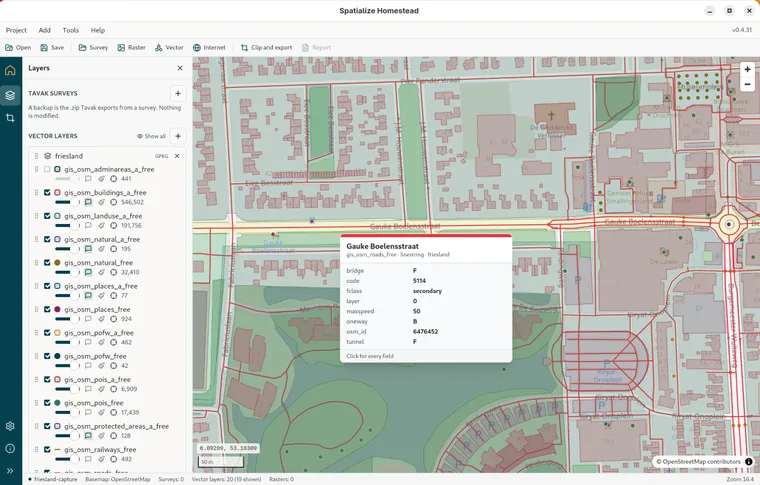Click 'Click for every field' in popup
Screen dimensions: 760x485
[x=370, y=356]
